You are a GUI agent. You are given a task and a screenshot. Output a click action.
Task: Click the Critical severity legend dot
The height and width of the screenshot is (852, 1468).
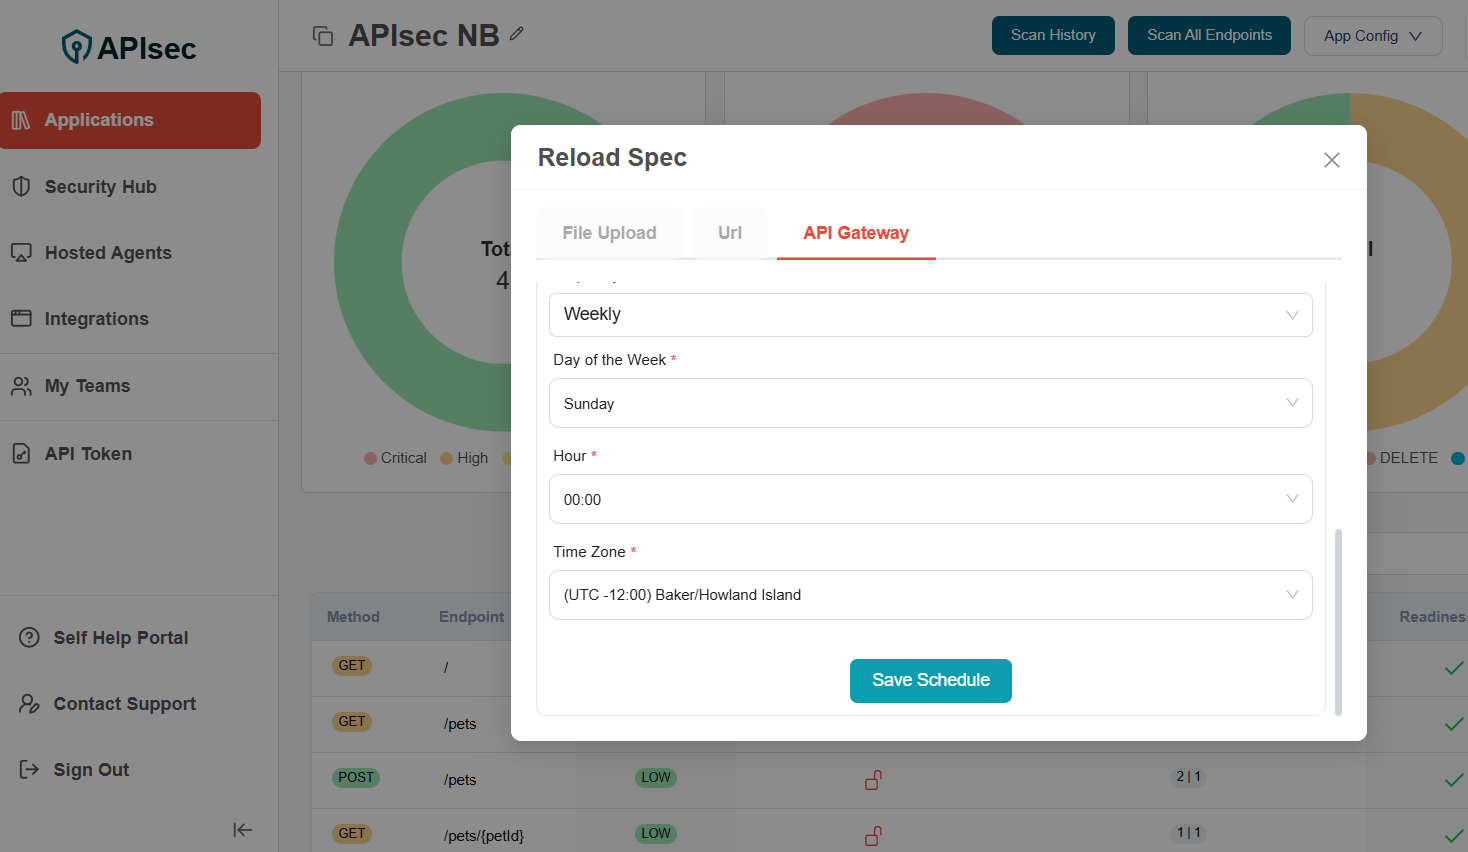369,457
